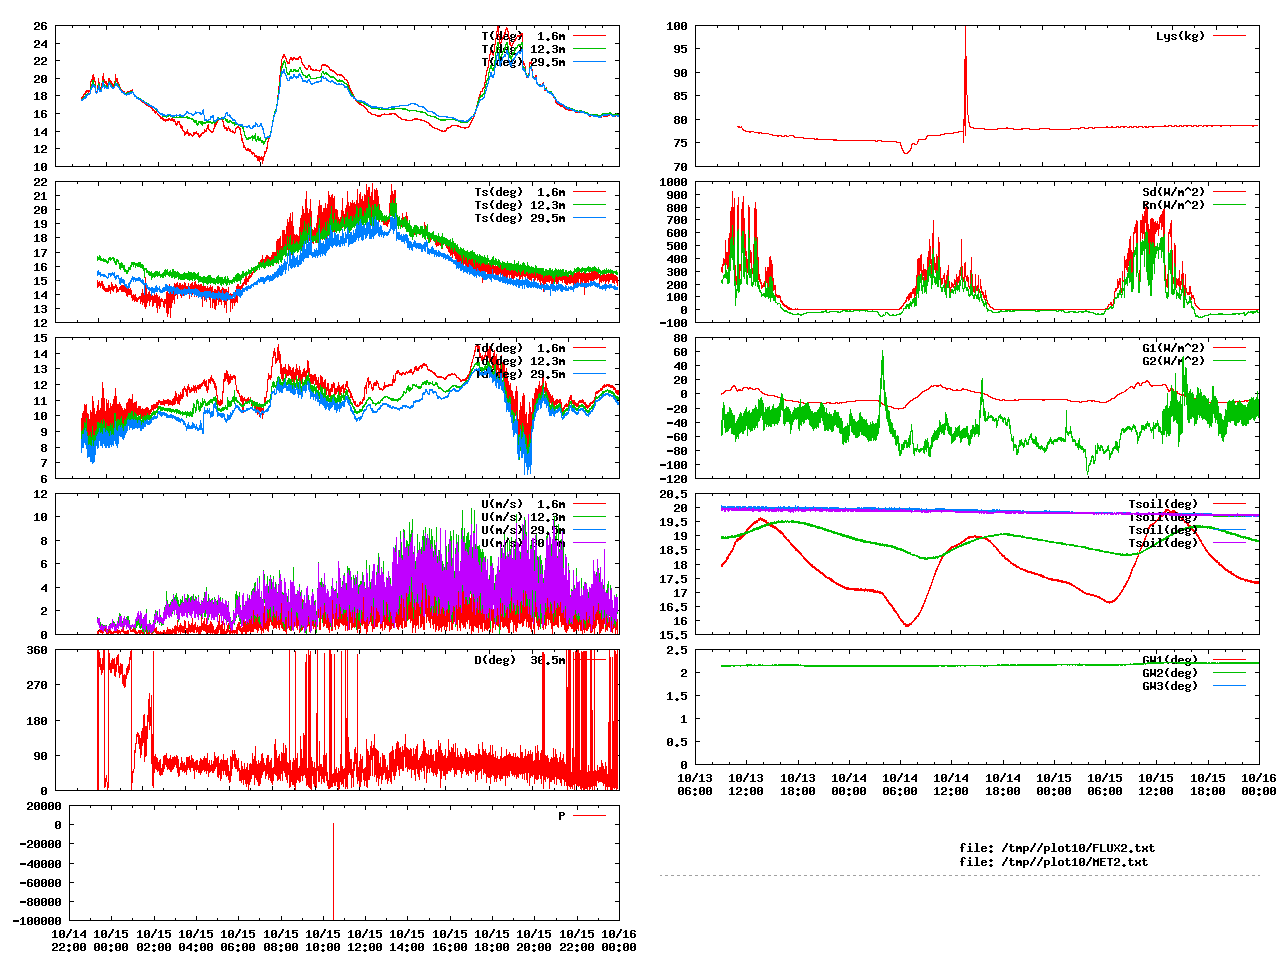Select the 'U(m/s) 12.3m' legend label

click(523, 517)
